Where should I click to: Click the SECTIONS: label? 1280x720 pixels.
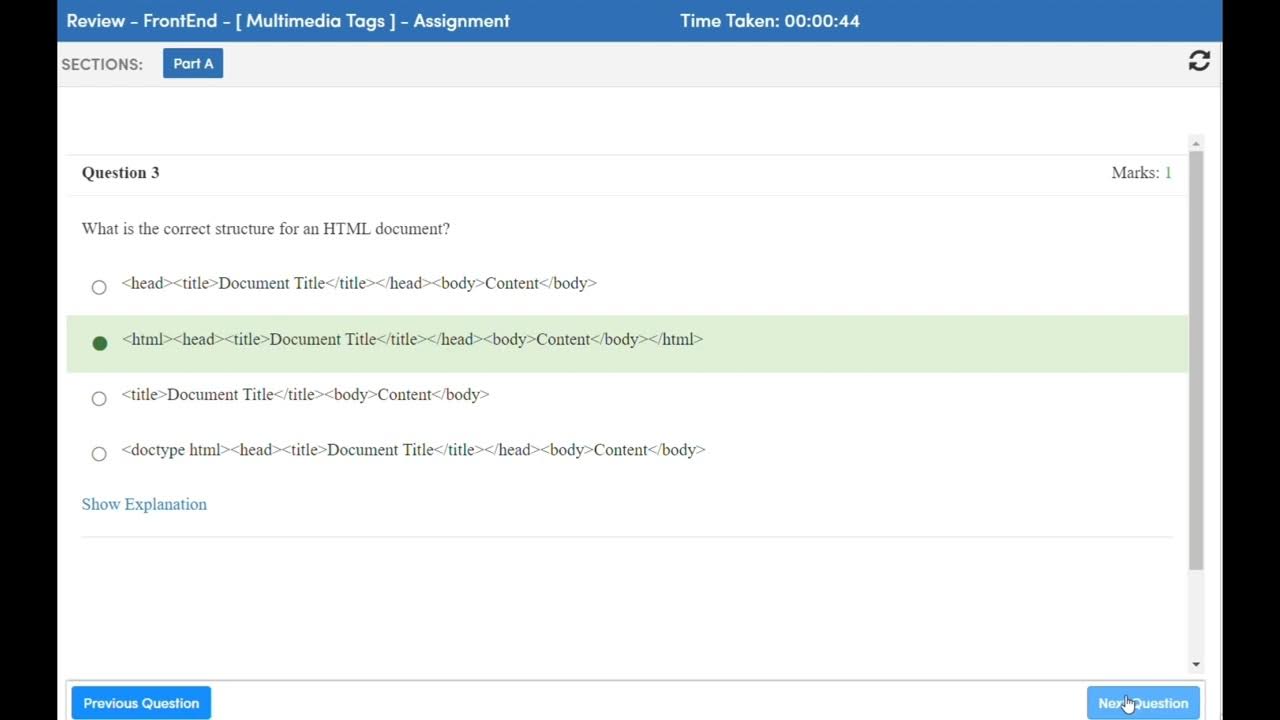102,64
